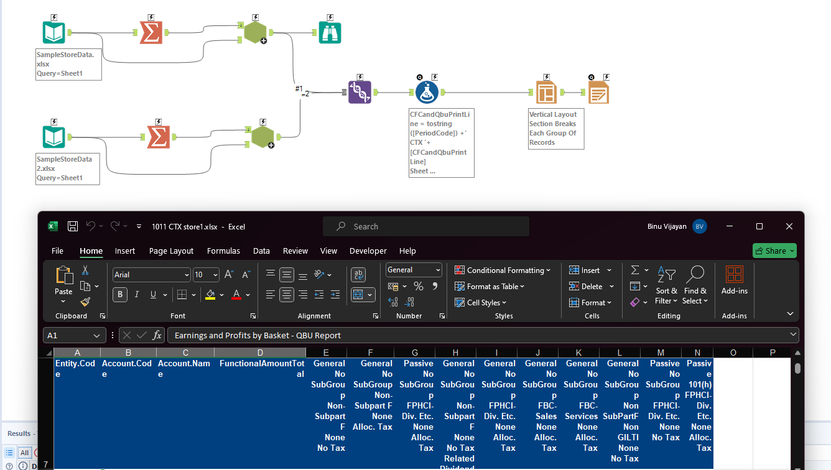Click the AutoSum sigma button
Screen dimensions: 831x470
click(x=634, y=270)
